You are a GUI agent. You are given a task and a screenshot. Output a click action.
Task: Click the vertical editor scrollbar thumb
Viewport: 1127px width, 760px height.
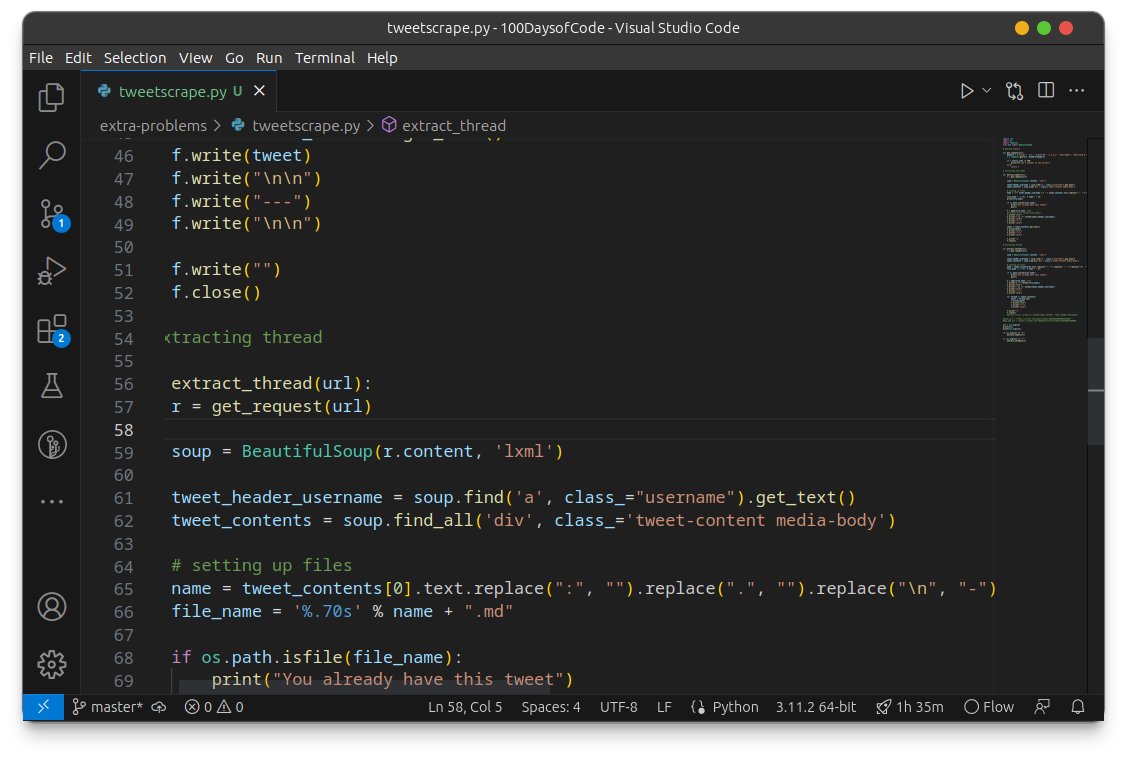[1095, 391]
